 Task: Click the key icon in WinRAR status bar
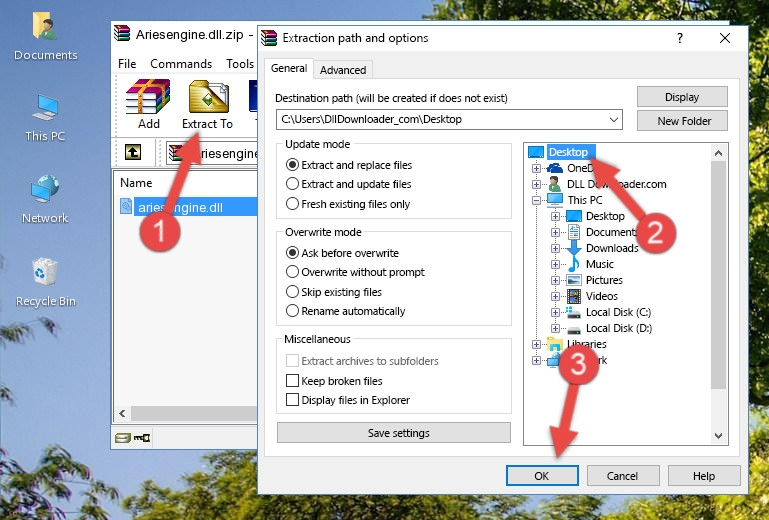pyautogui.click(x=142, y=438)
